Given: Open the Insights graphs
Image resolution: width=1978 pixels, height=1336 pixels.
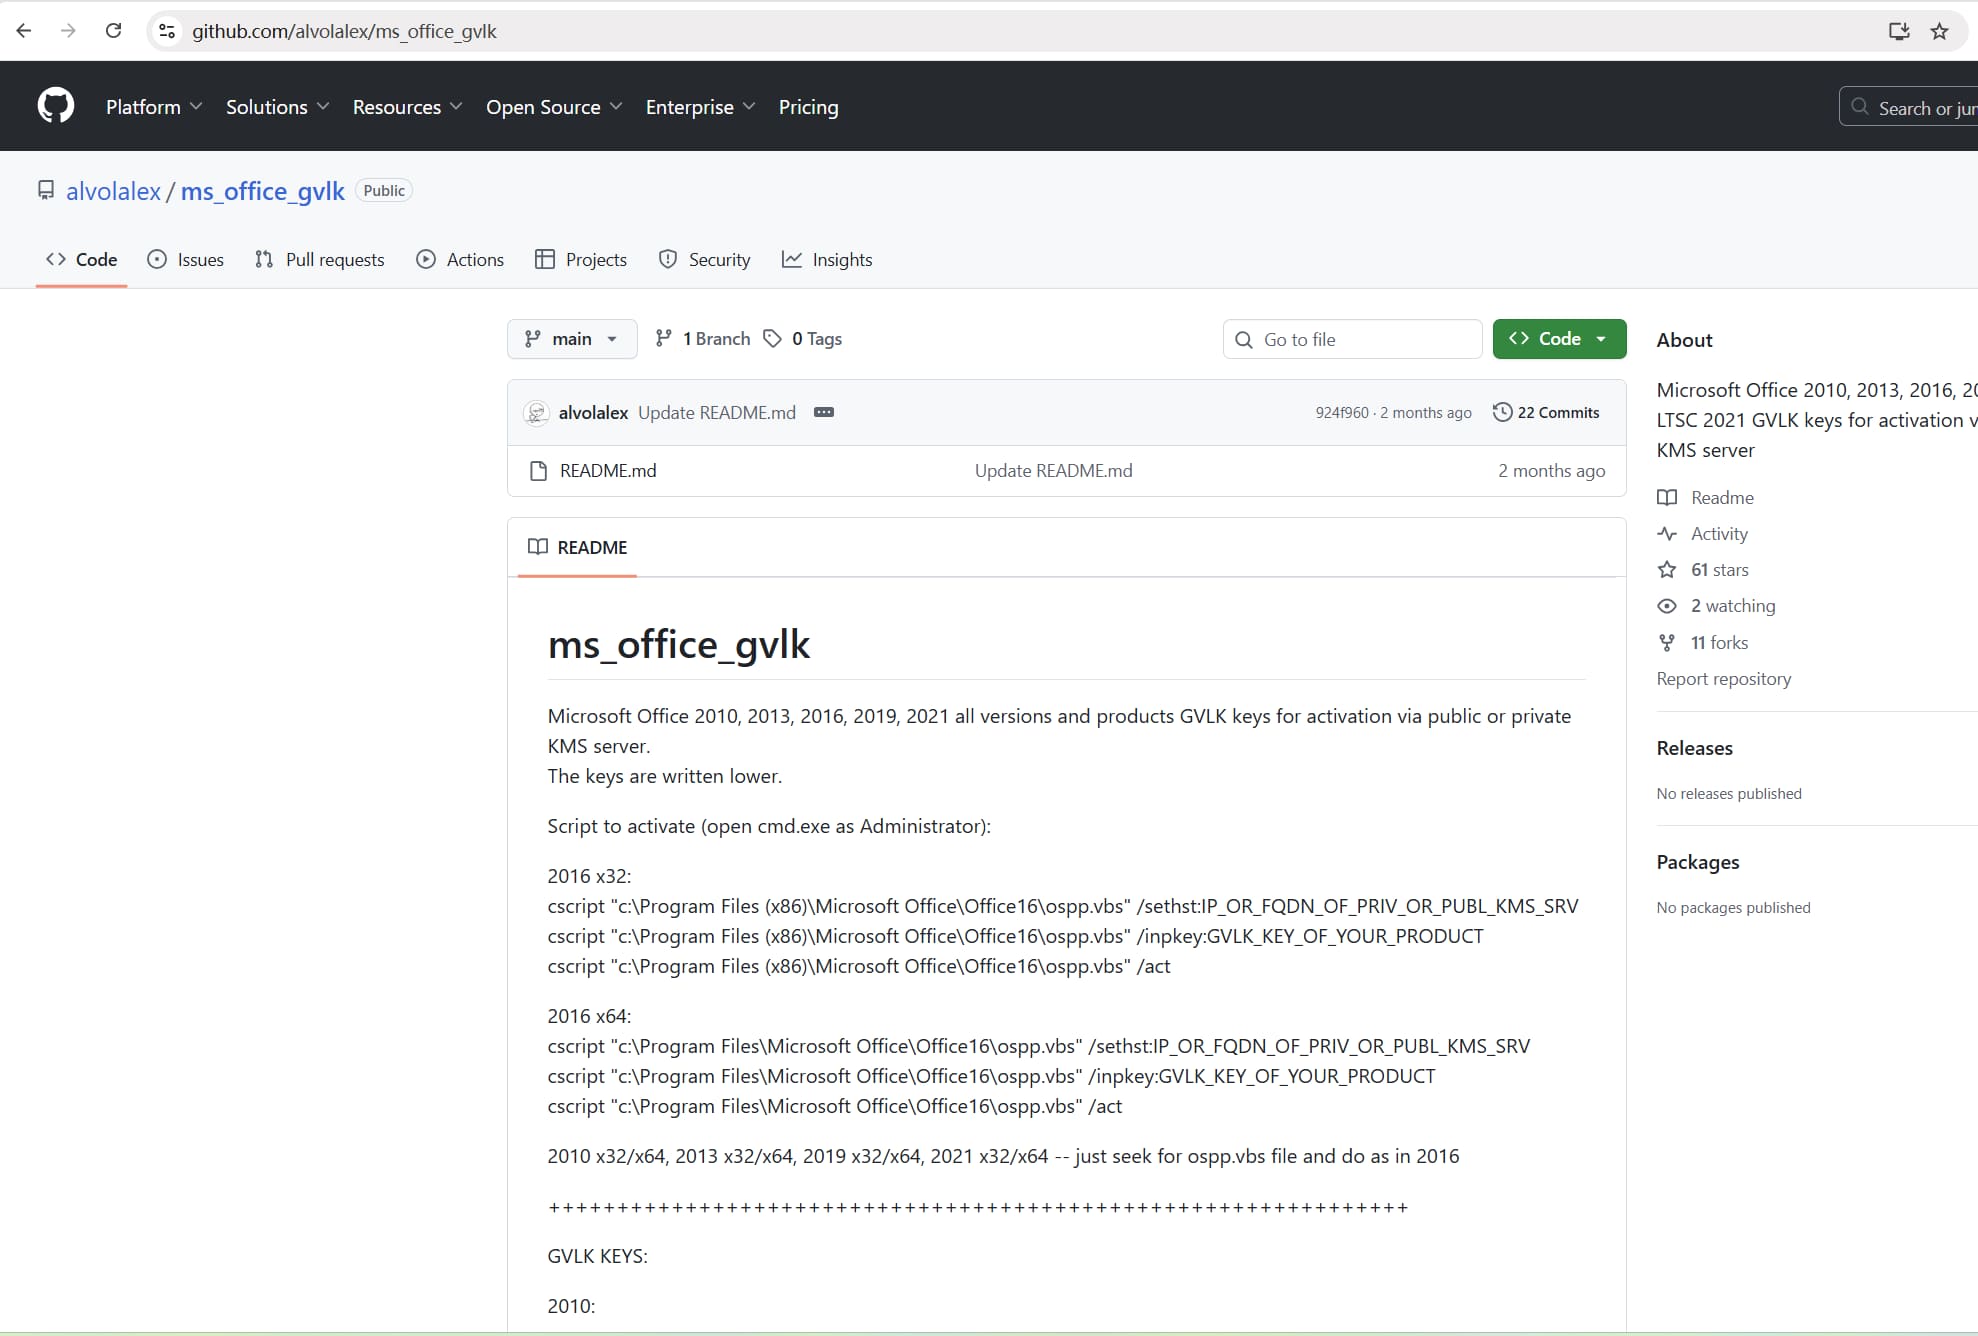Looking at the screenshot, I should pos(827,259).
